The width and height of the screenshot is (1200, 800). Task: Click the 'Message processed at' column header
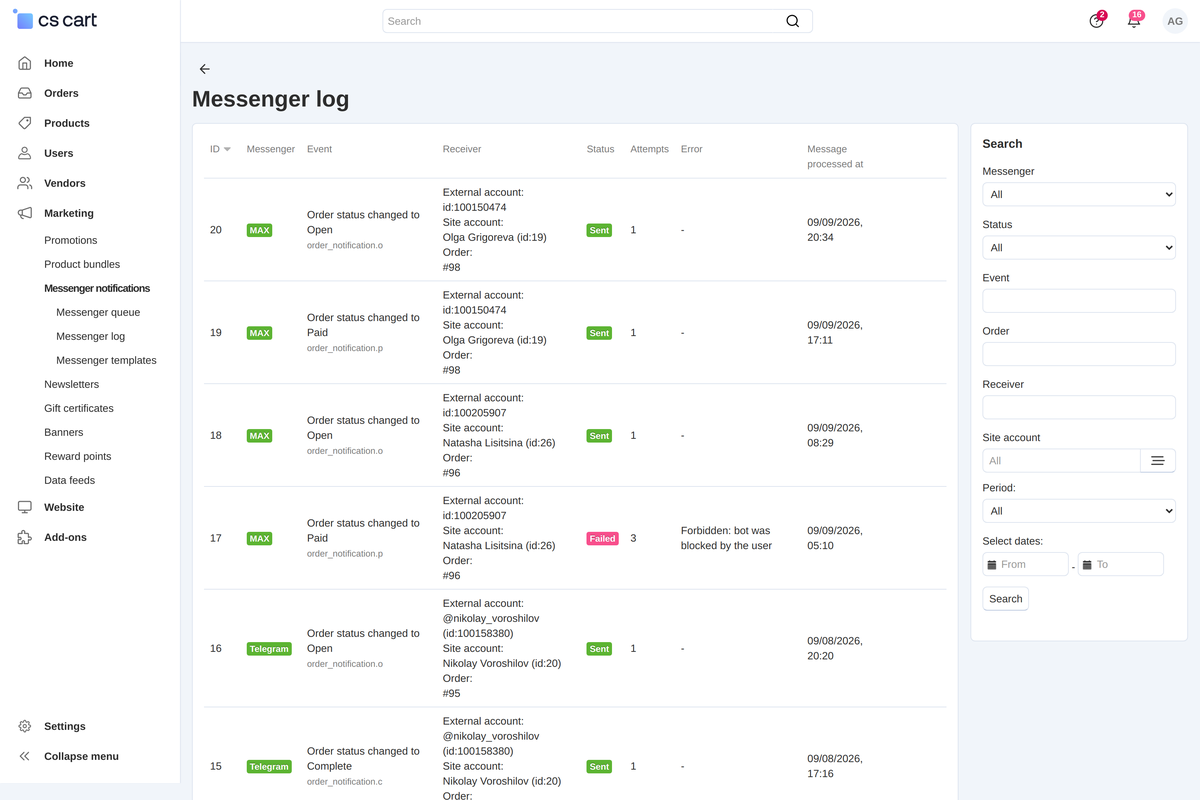coord(835,156)
